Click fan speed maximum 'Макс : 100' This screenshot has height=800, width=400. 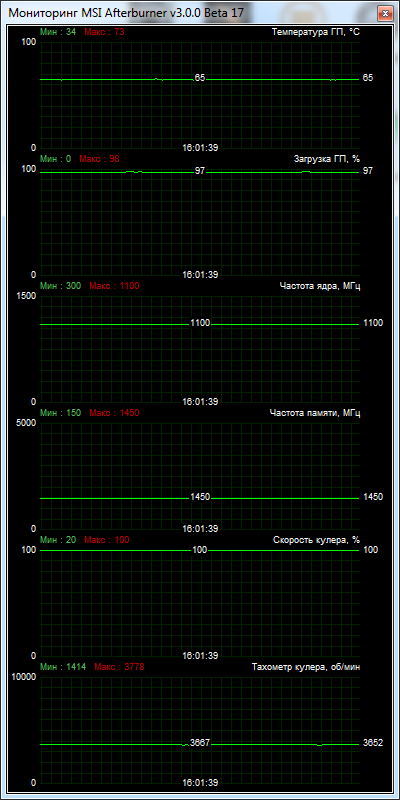pyautogui.click(x=107, y=540)
